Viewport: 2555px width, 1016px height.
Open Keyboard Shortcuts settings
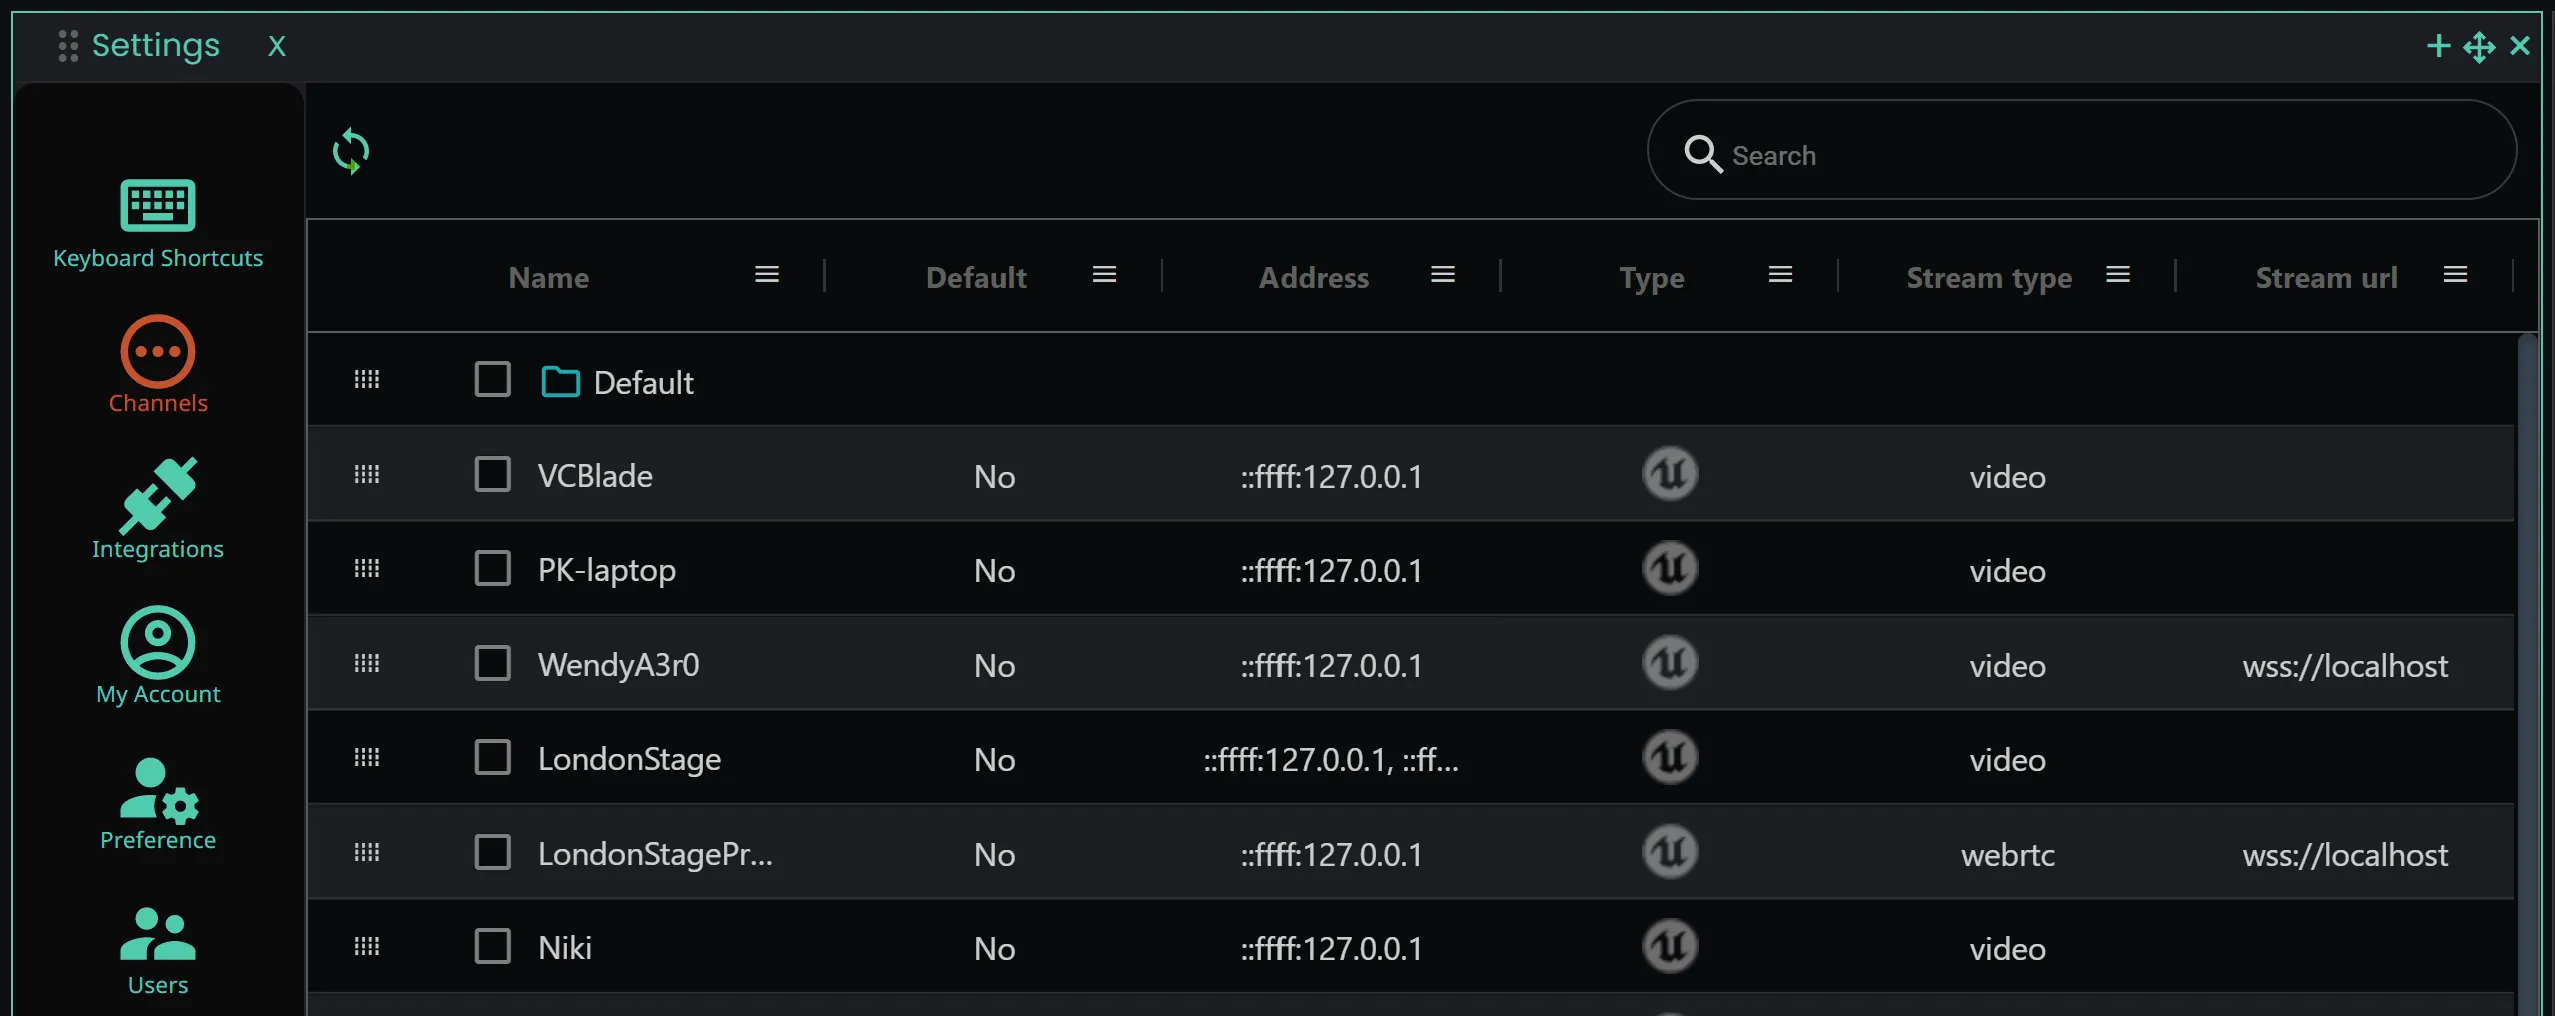pos(157,222)
